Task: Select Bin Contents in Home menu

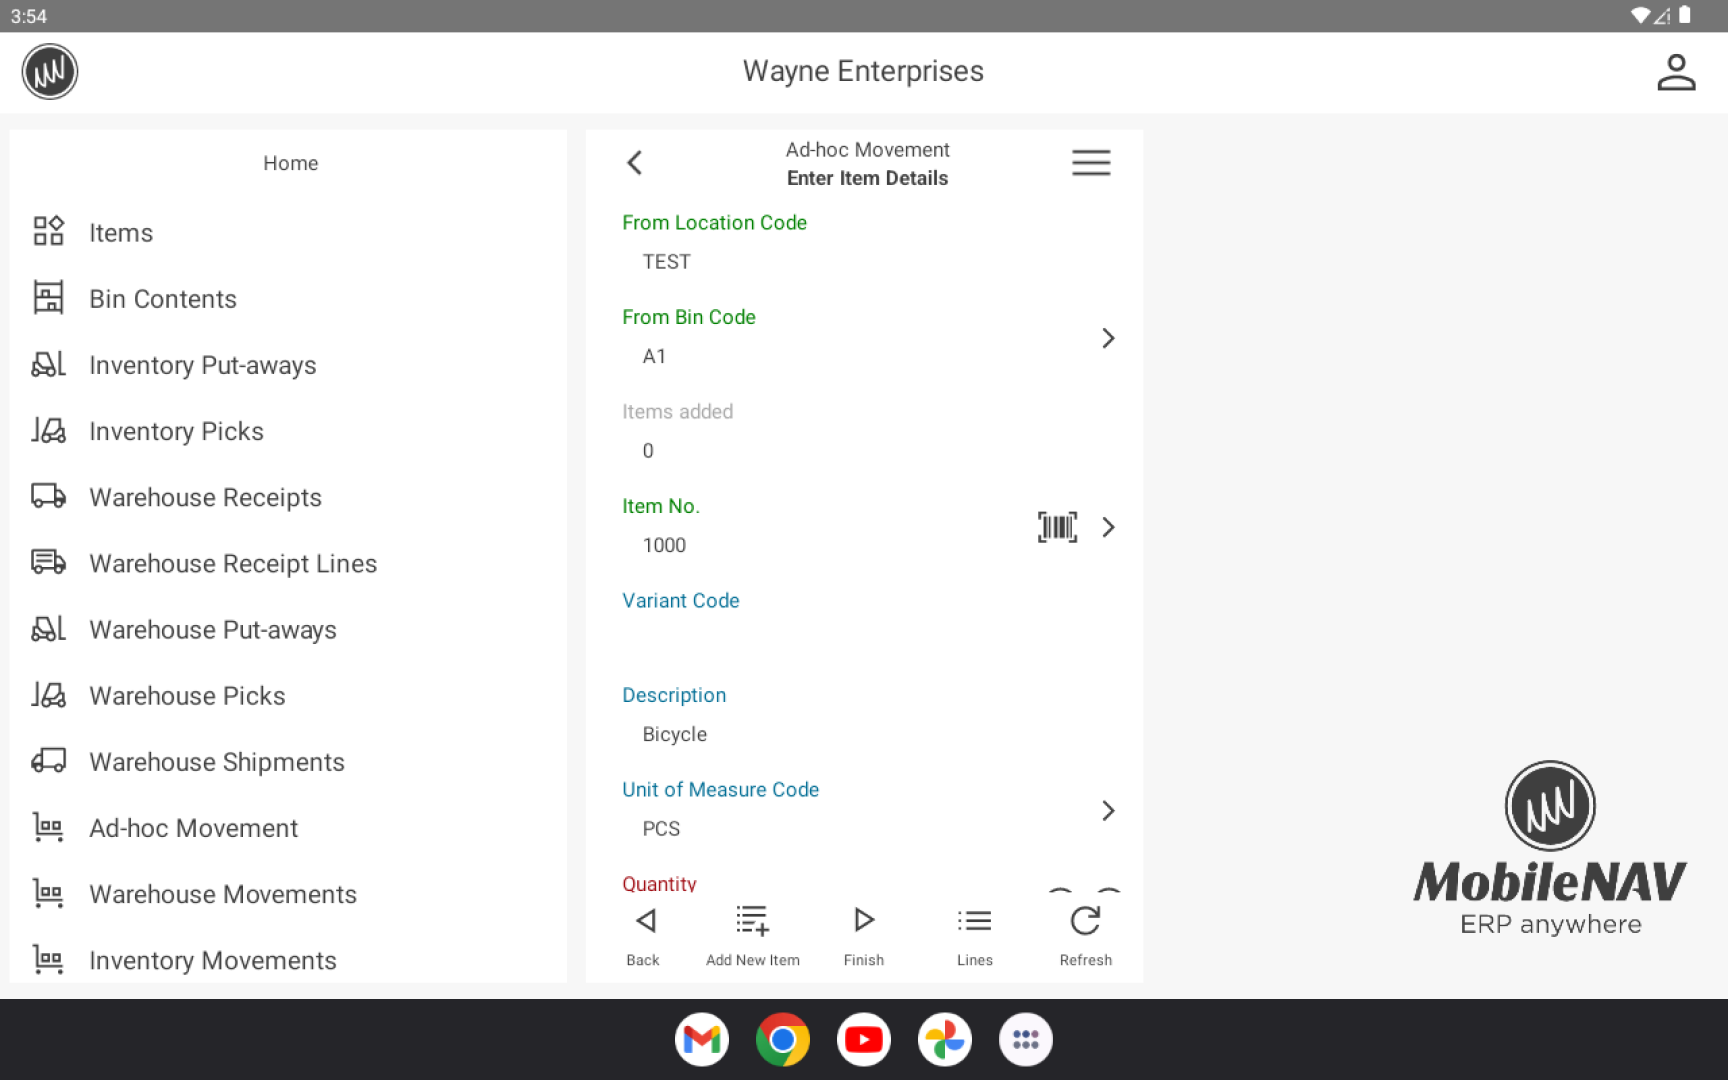Action: click(x=288, y=298)
